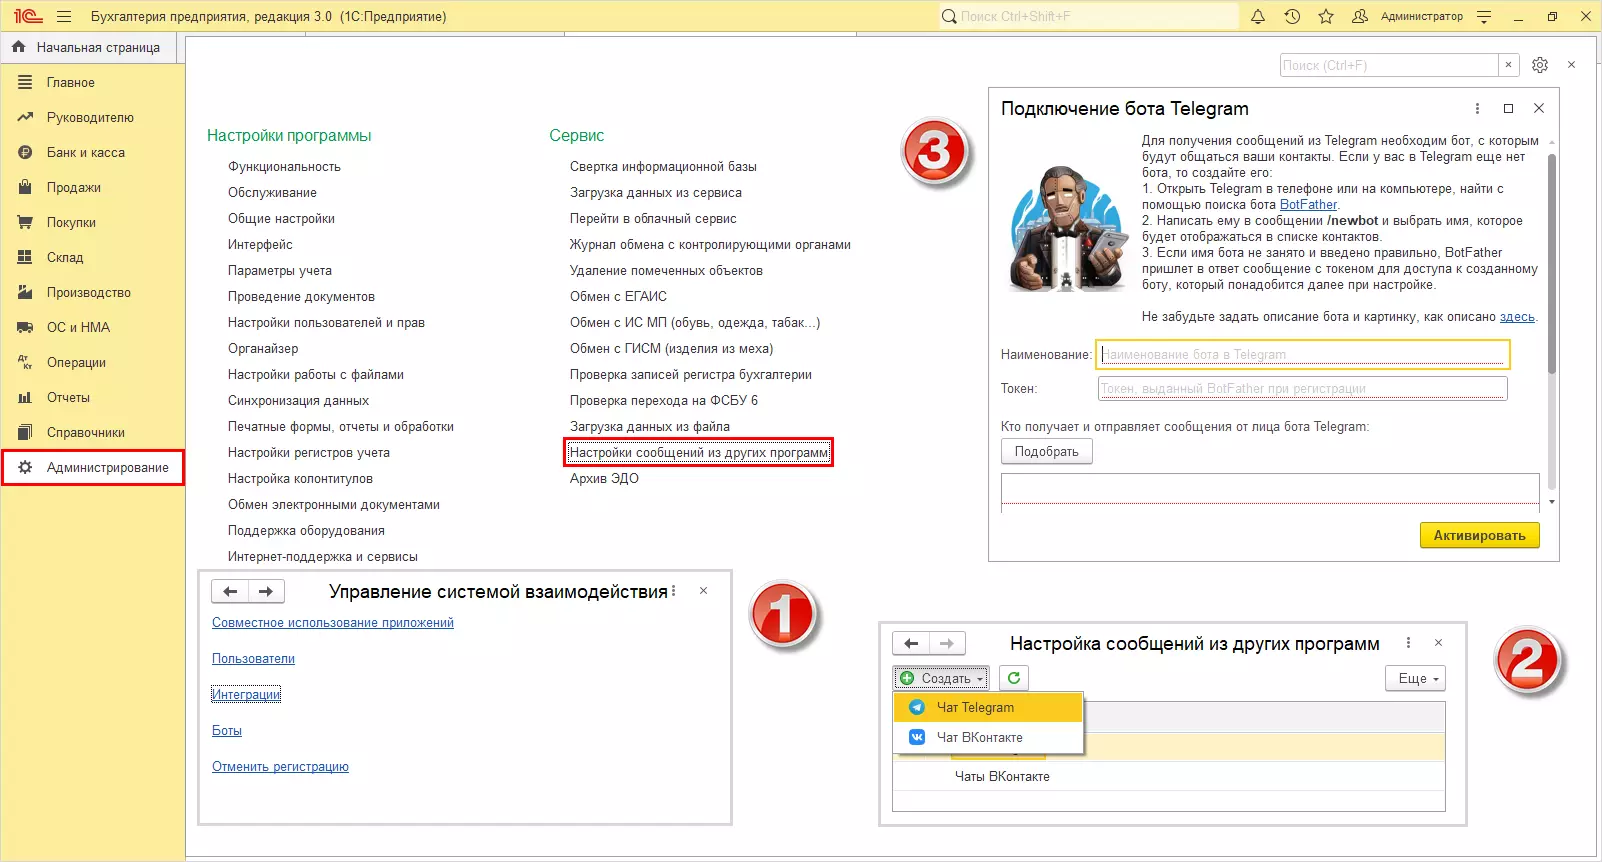This screenshot has width=1602, height=862.
Task: Click the Подобрать button
Action: (1047, 452)
